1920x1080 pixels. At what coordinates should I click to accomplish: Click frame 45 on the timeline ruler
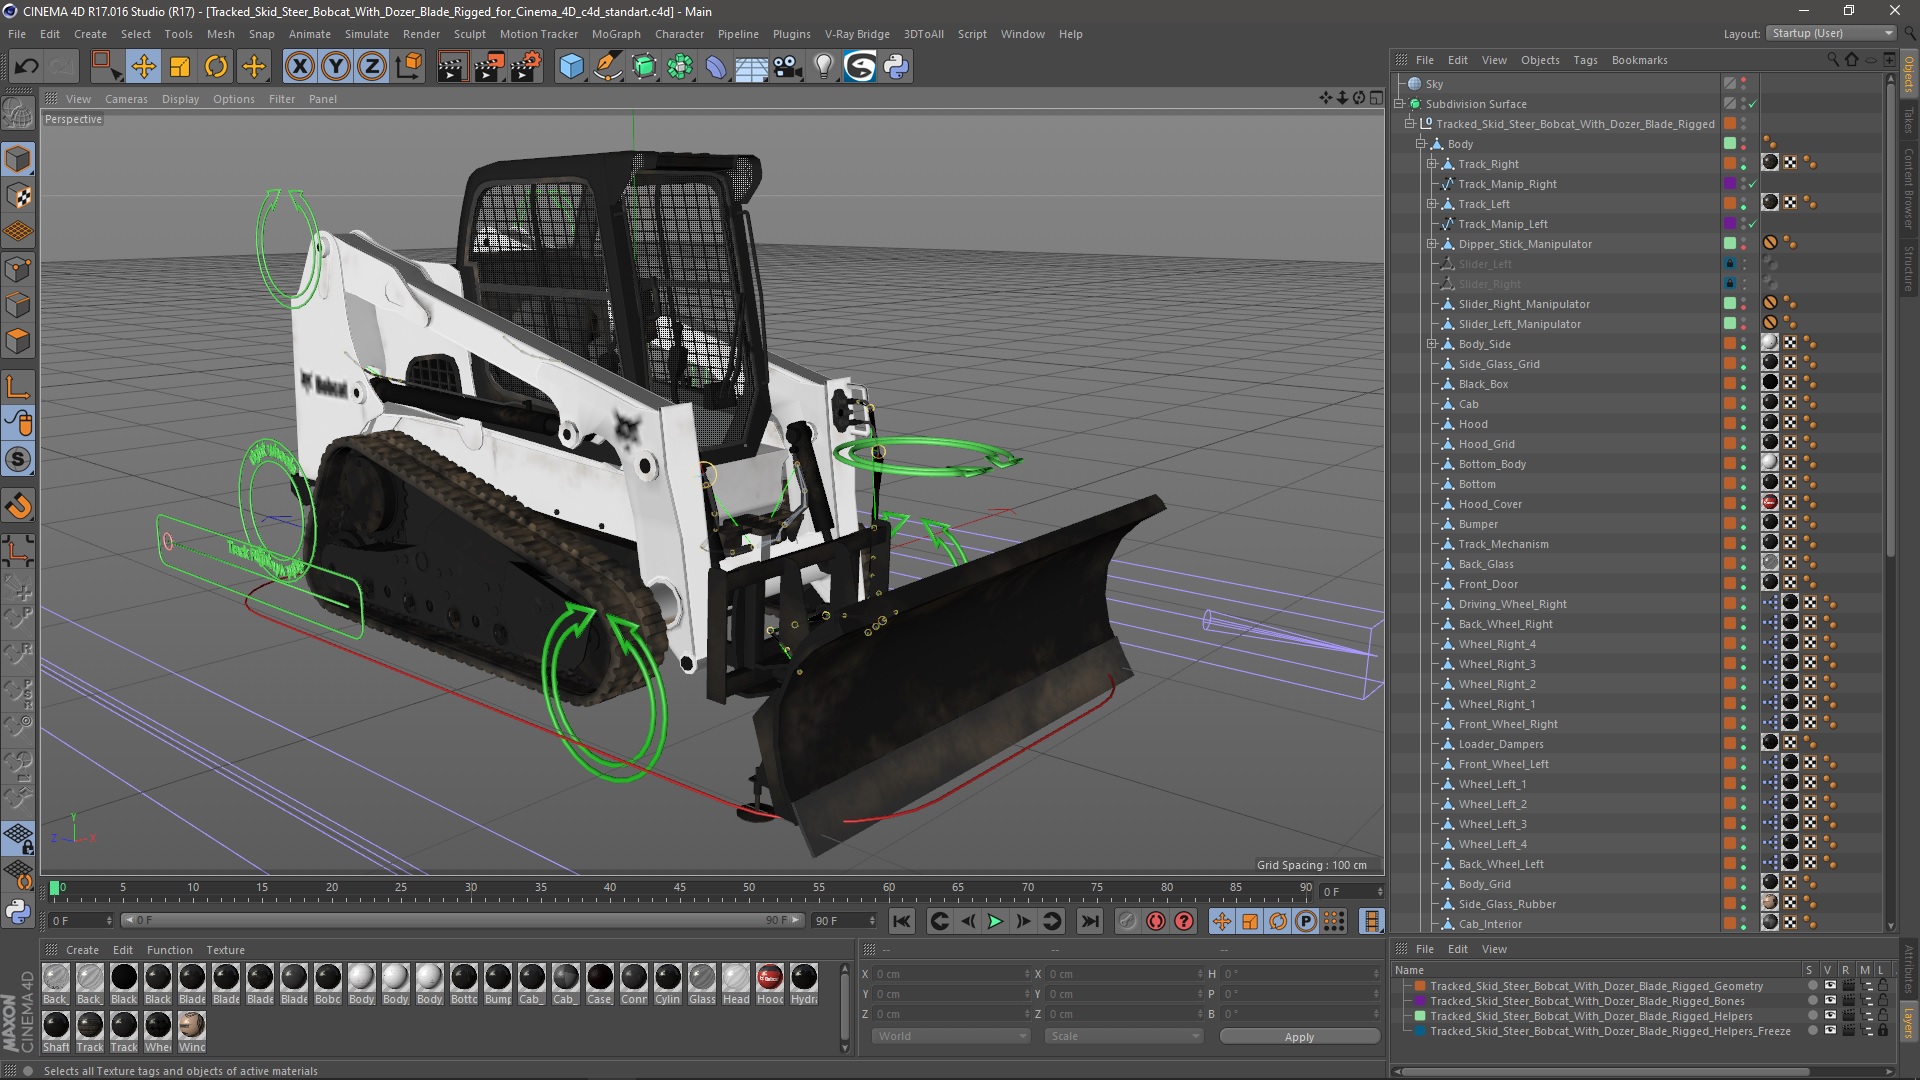(679, 888)
